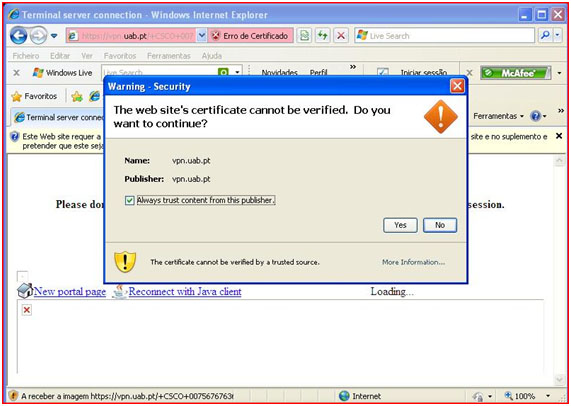Click the green Refresh arrows icon

[322, 36]
